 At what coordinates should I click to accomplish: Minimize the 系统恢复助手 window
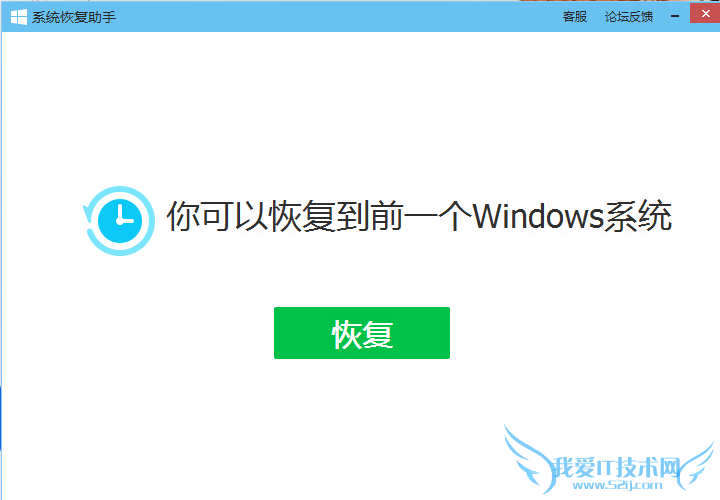675,17
